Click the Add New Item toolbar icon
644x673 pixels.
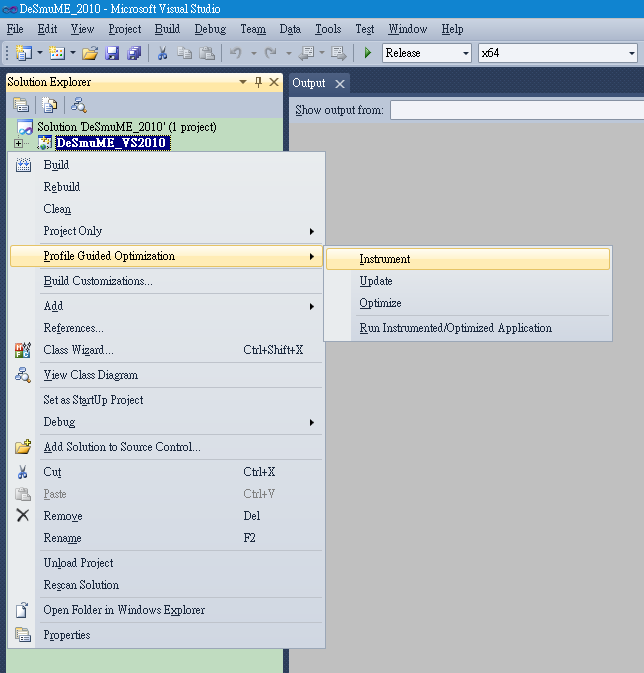[x=57, y=53]
